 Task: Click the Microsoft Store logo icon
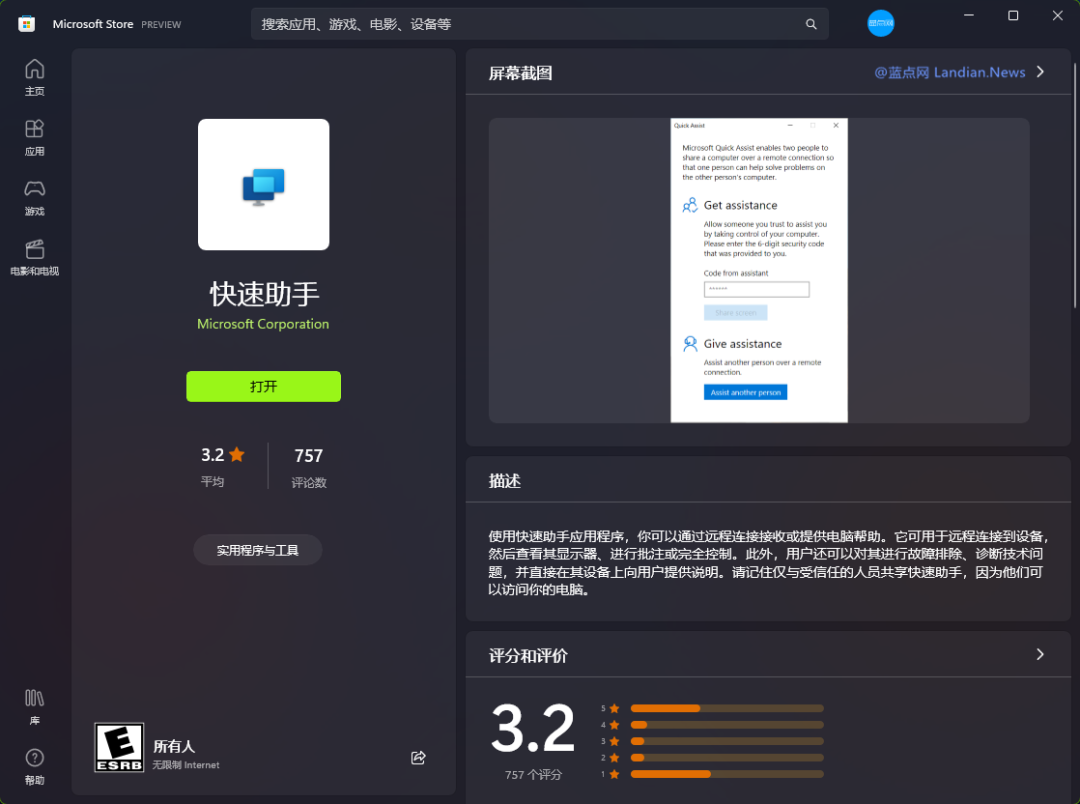26,24
